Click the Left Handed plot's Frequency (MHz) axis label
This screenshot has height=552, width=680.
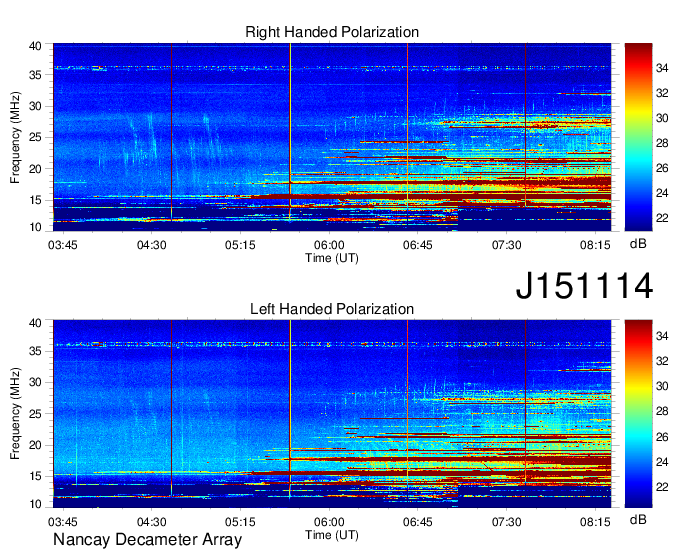click(x=15, y=414)
